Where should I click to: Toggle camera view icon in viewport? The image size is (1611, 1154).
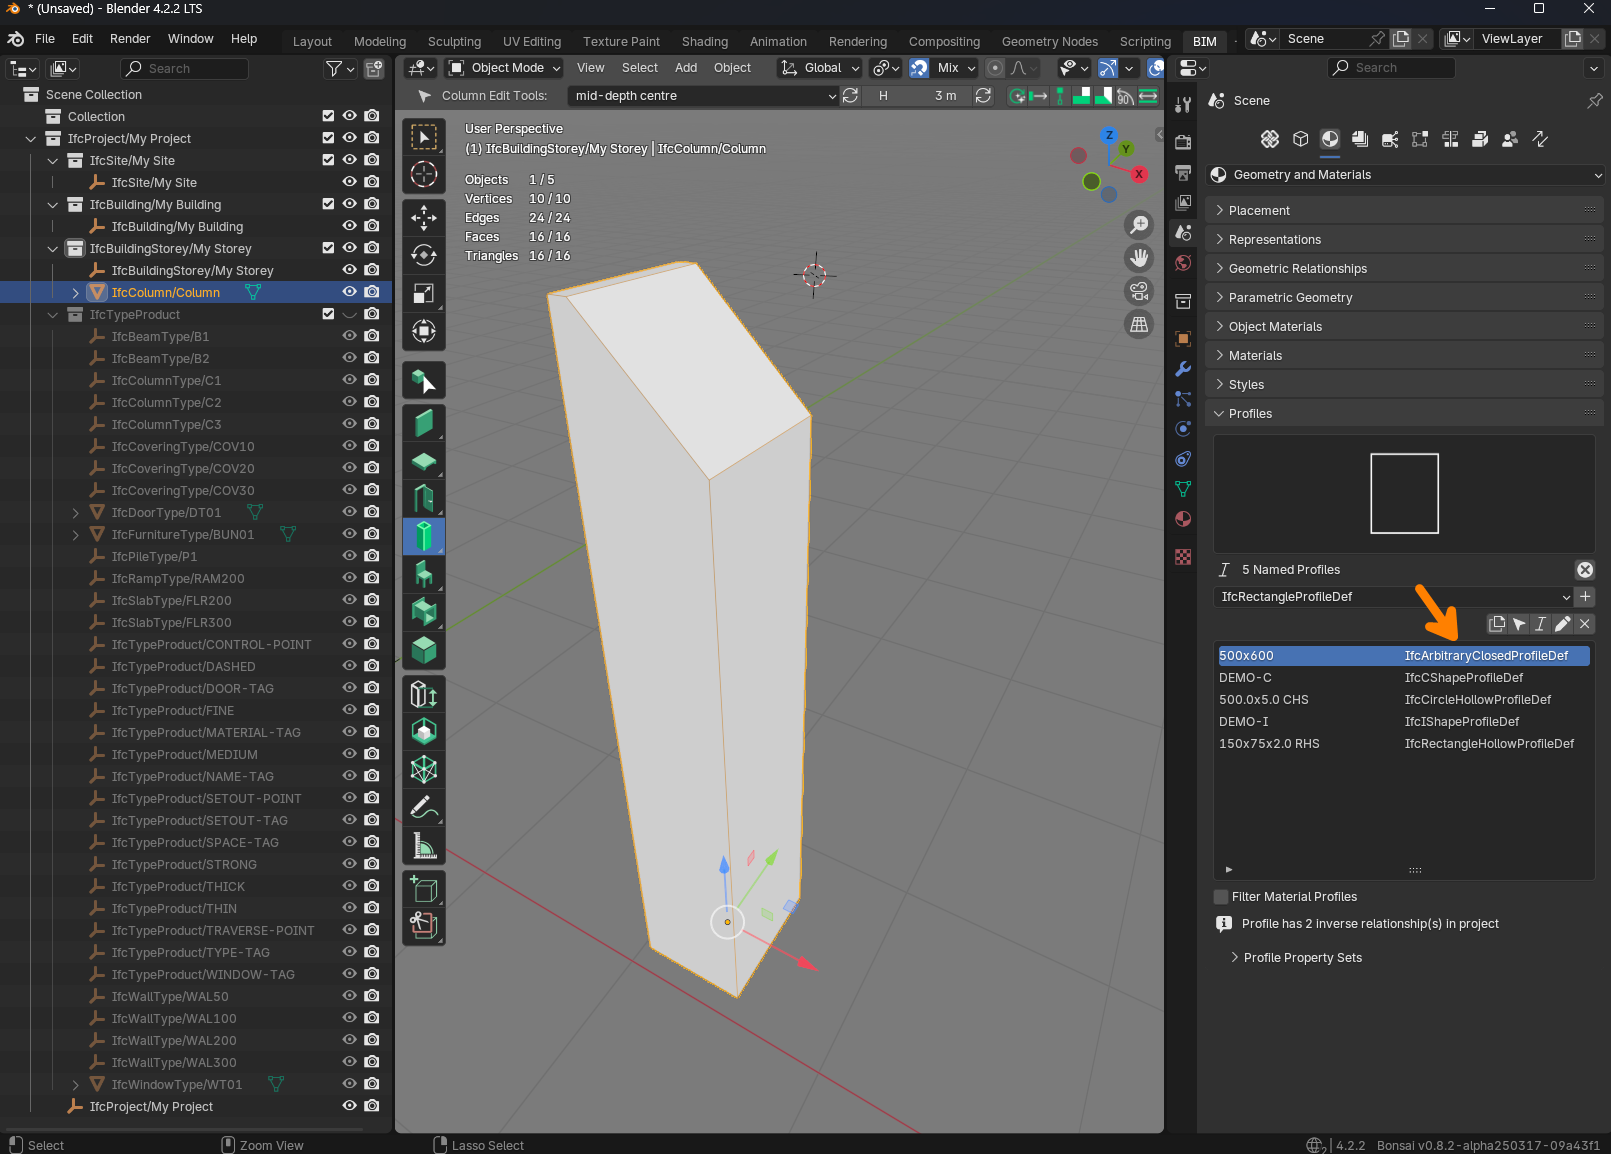pyautogui.click(x=1139, y=291)
